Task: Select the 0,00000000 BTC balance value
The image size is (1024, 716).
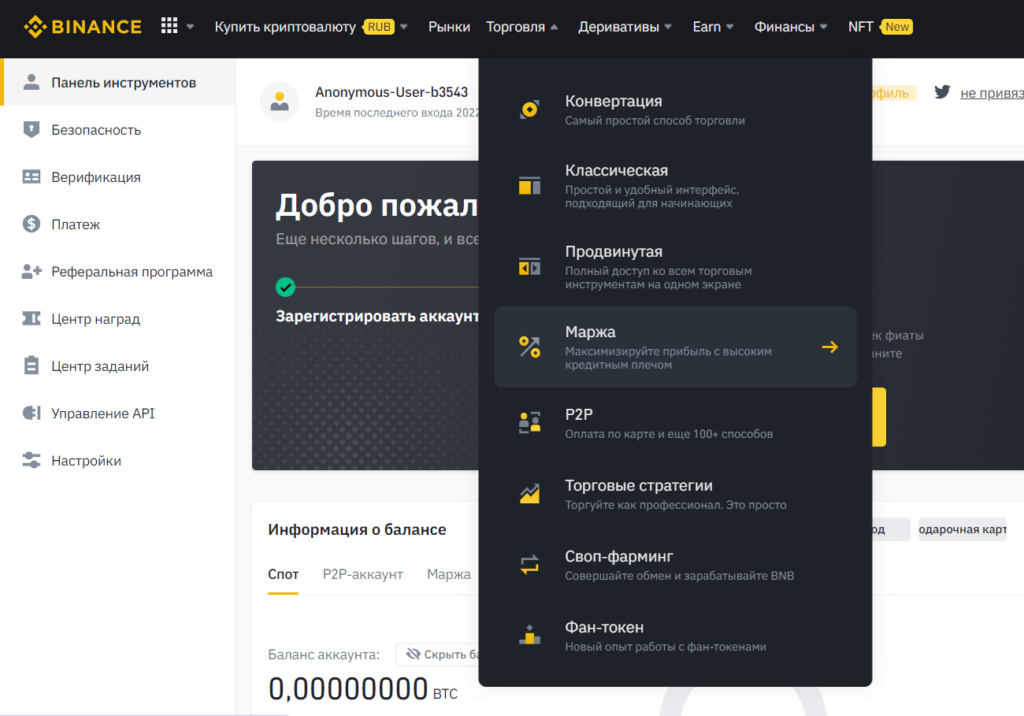Action: tap(363, 689)
